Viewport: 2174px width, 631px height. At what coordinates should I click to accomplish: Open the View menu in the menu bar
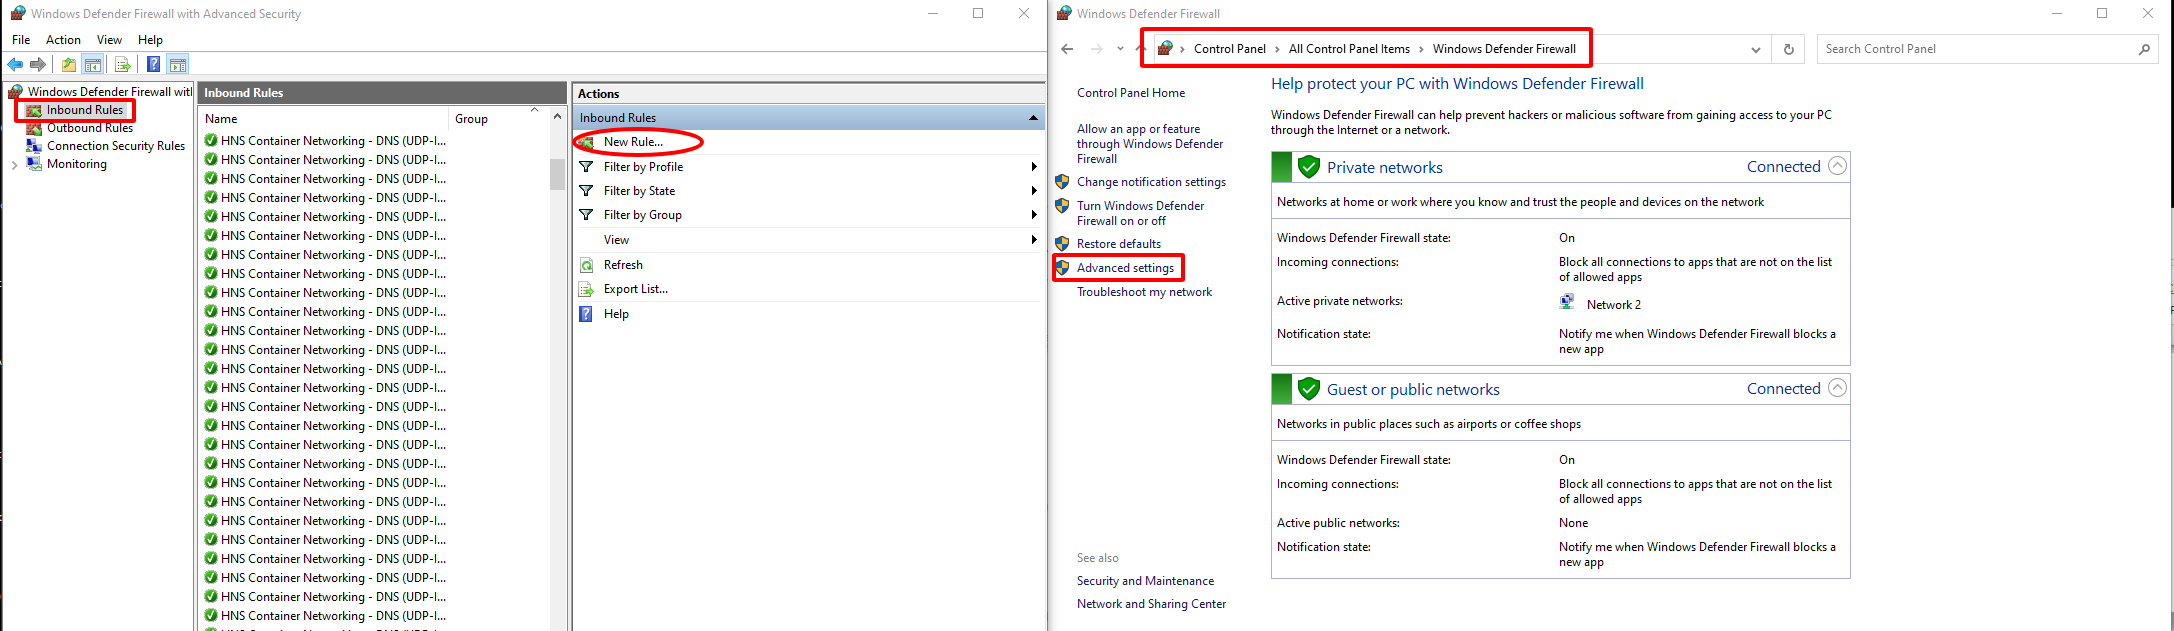coord(109,40)
